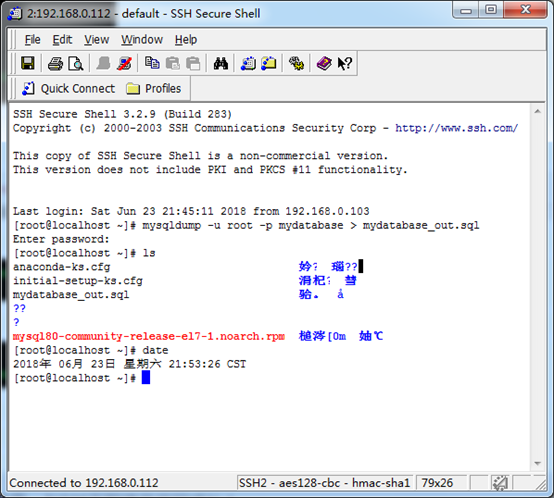Open the View menu
This screenshot has width=554, height=498.
96,40
